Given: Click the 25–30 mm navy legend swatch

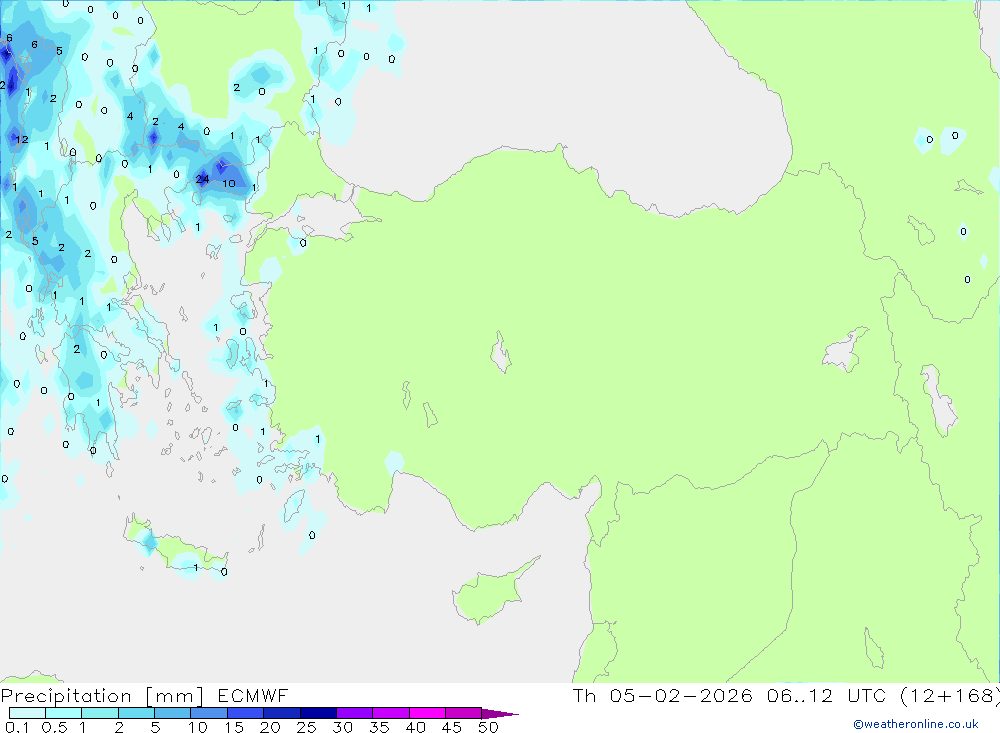Looking at the screenshot, I should [x=318, y=713].
